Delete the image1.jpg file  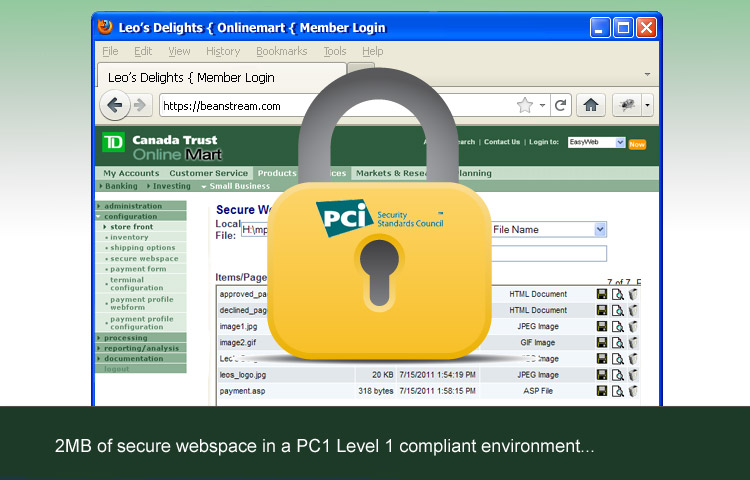pos(633,327)
